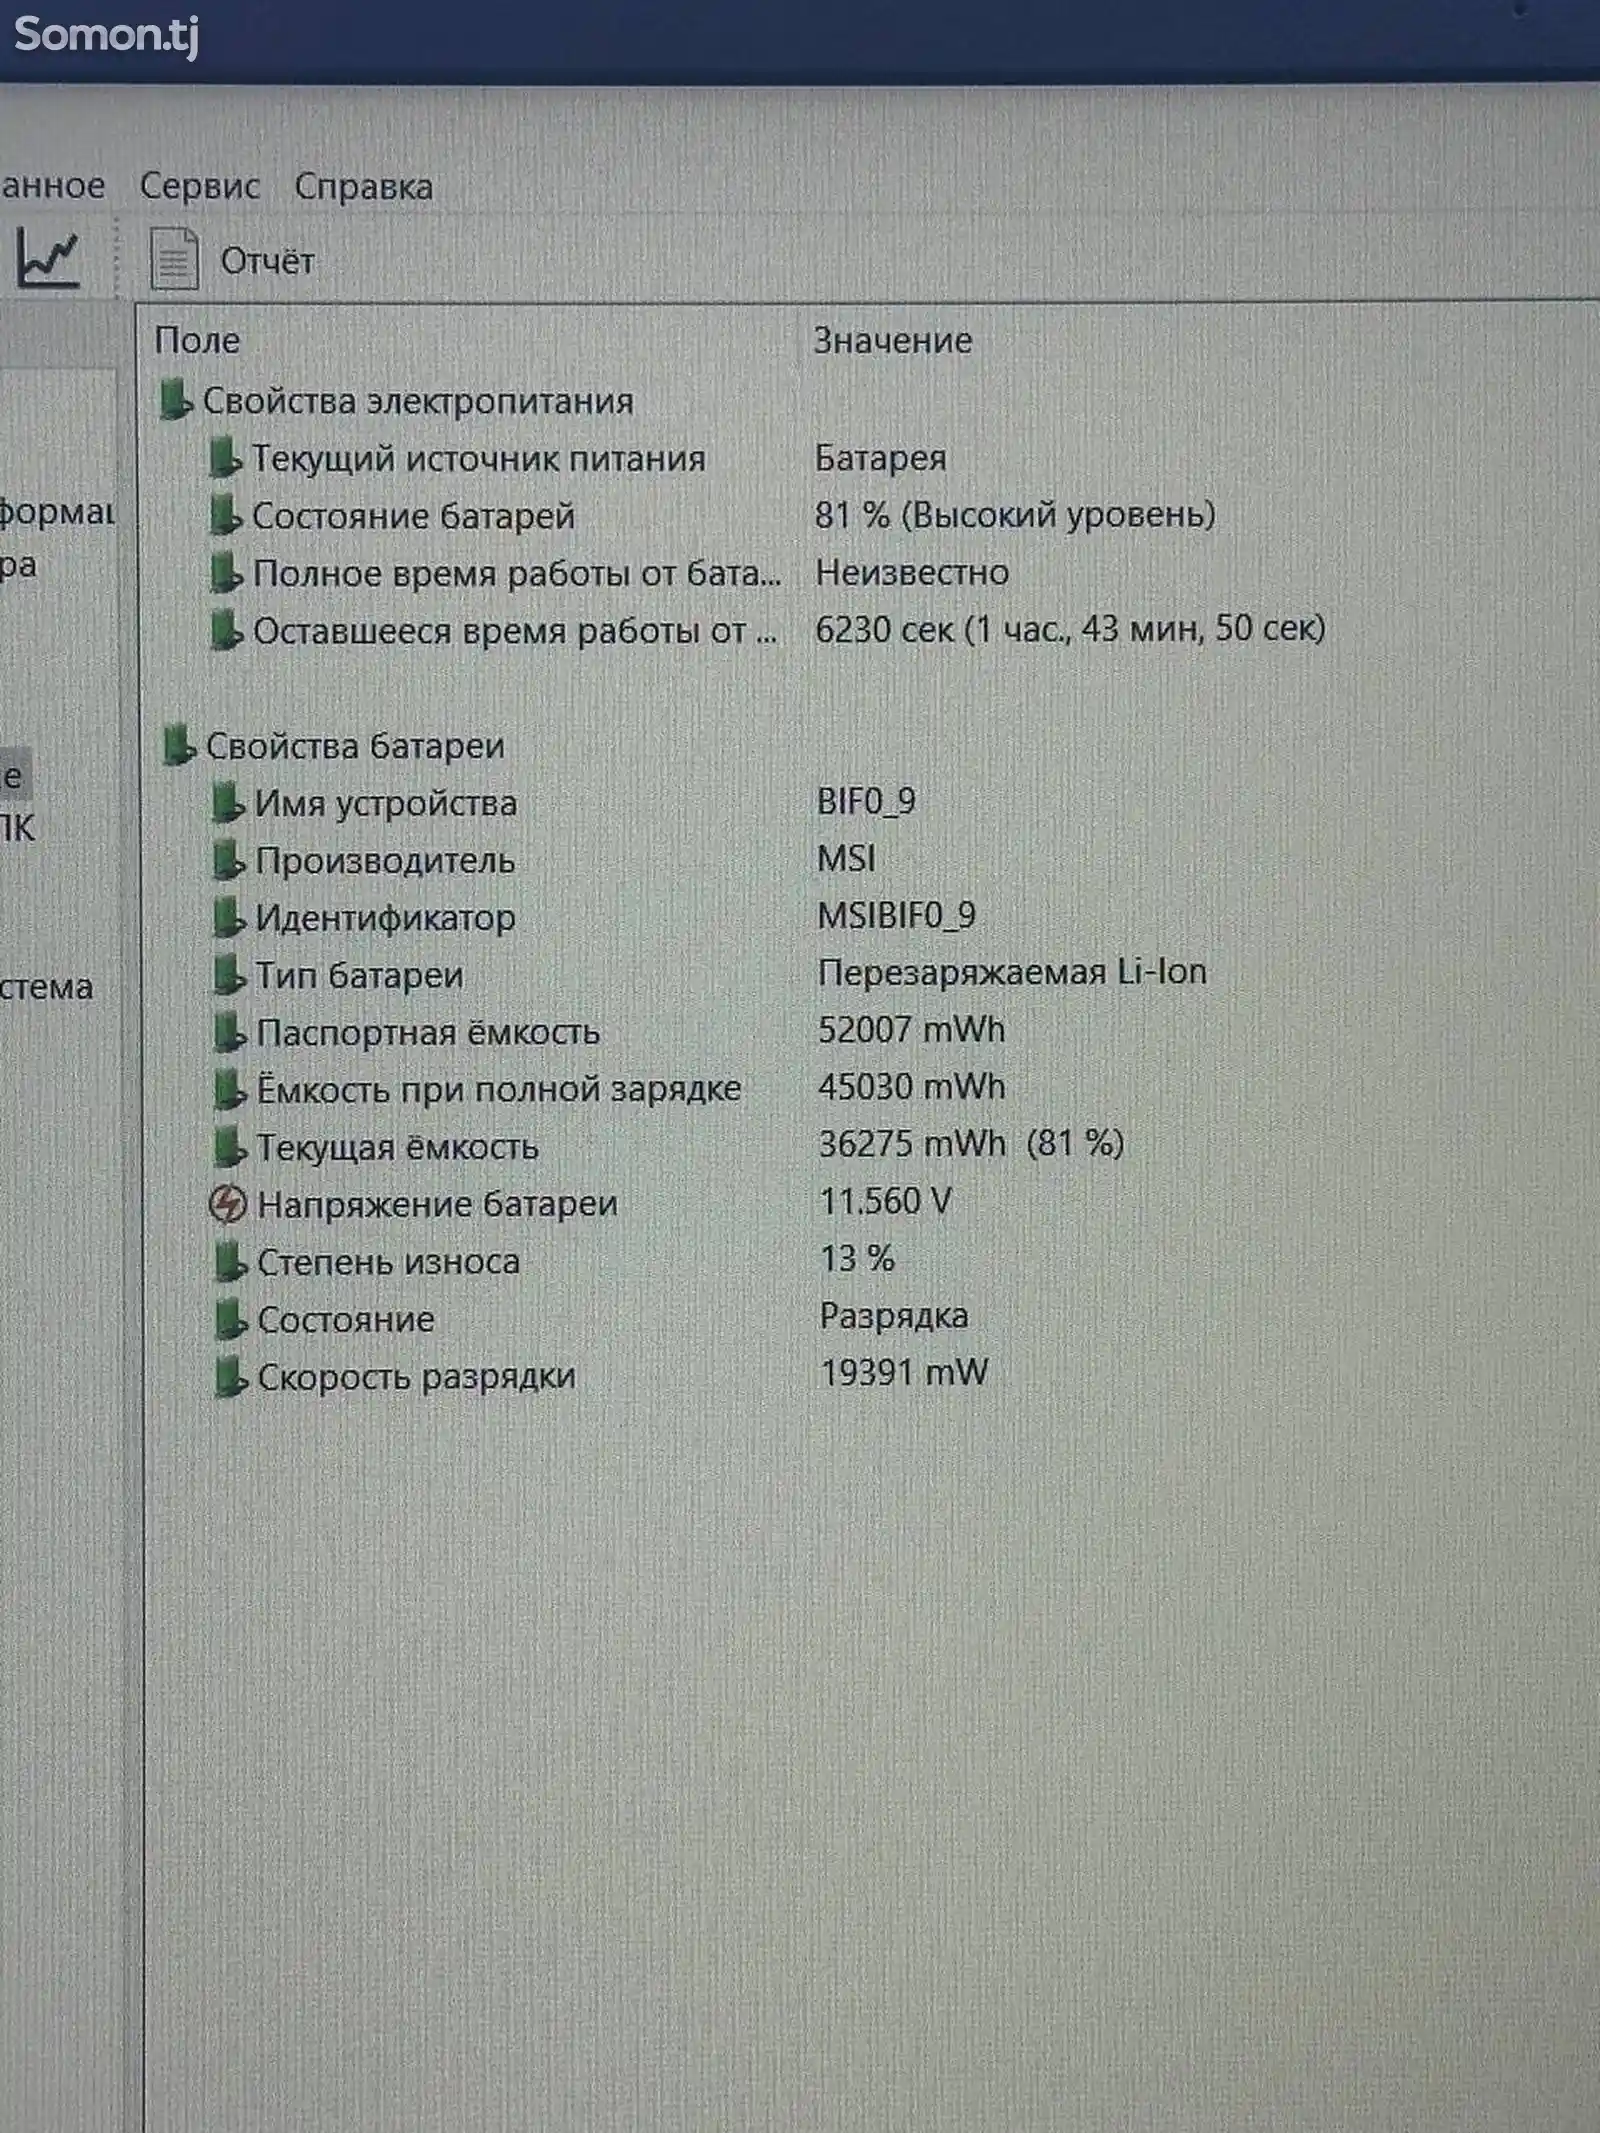Select the Текущий источник питания row
The width and height of the screenshot is (1600, 2133).
pyautogui.click(x=479, y=458)
